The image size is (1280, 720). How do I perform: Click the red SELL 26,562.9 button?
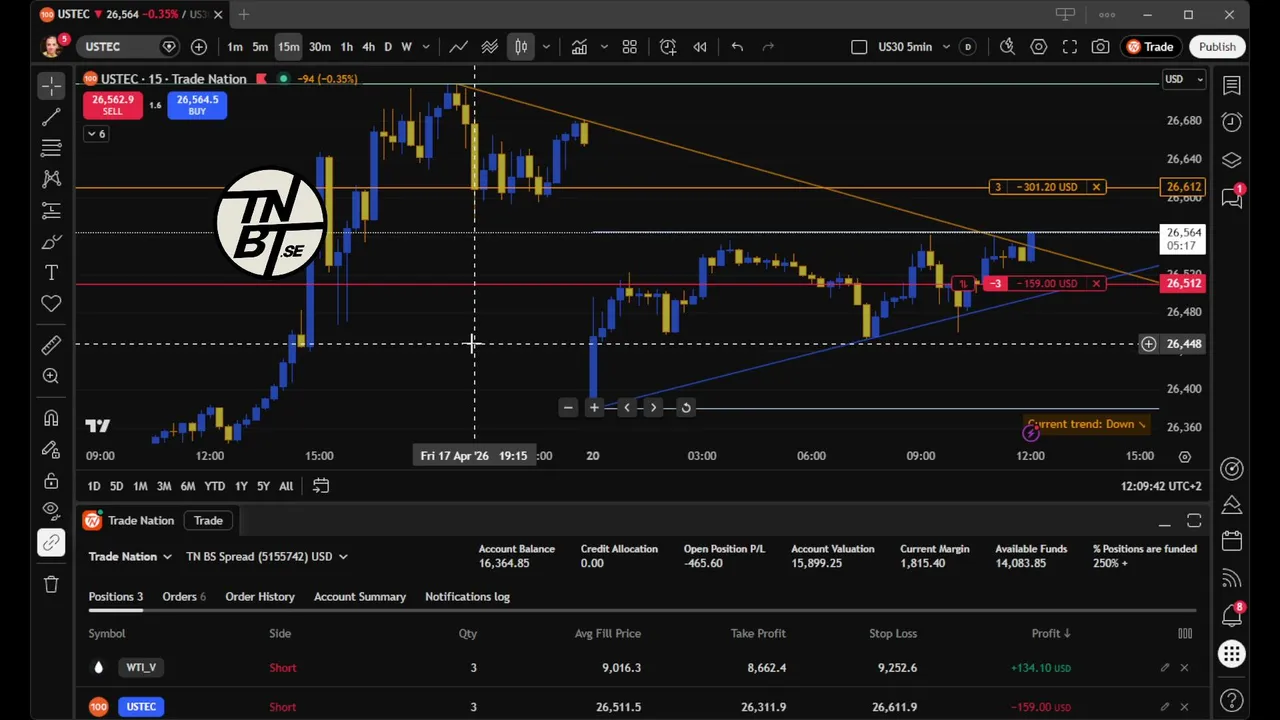tap(113, 105)
